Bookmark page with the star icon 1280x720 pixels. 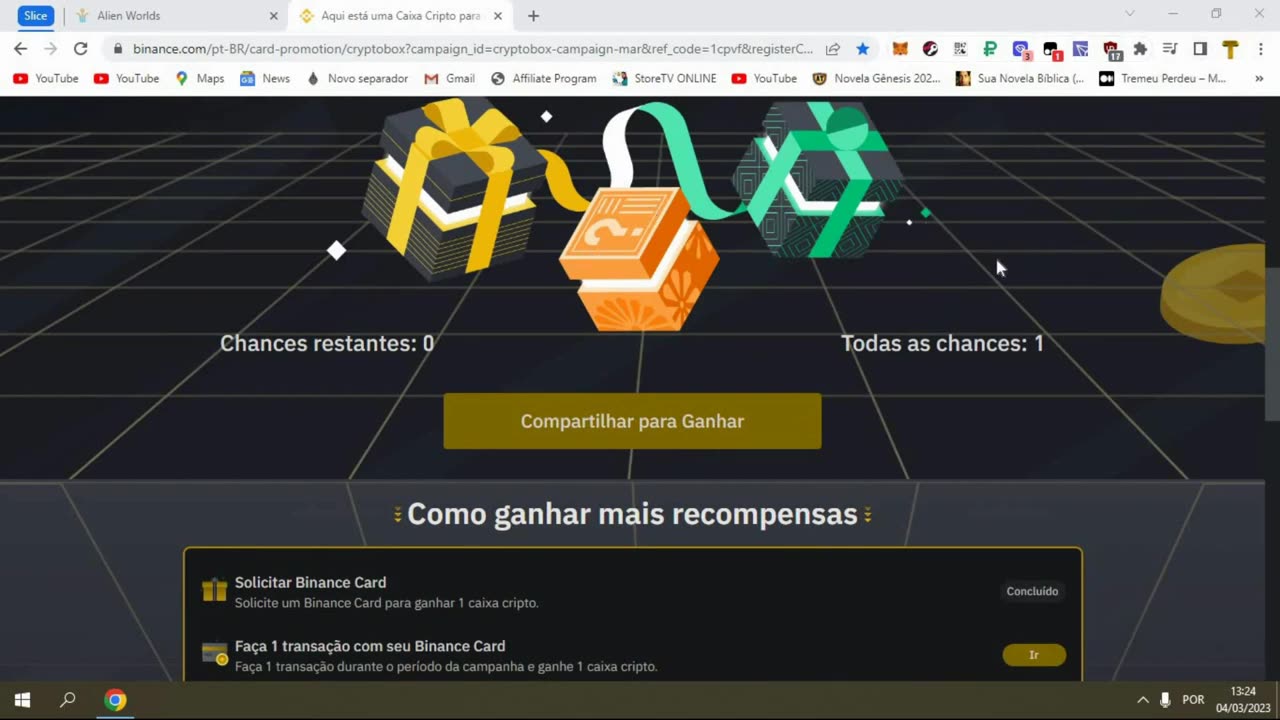click(862, 48)
